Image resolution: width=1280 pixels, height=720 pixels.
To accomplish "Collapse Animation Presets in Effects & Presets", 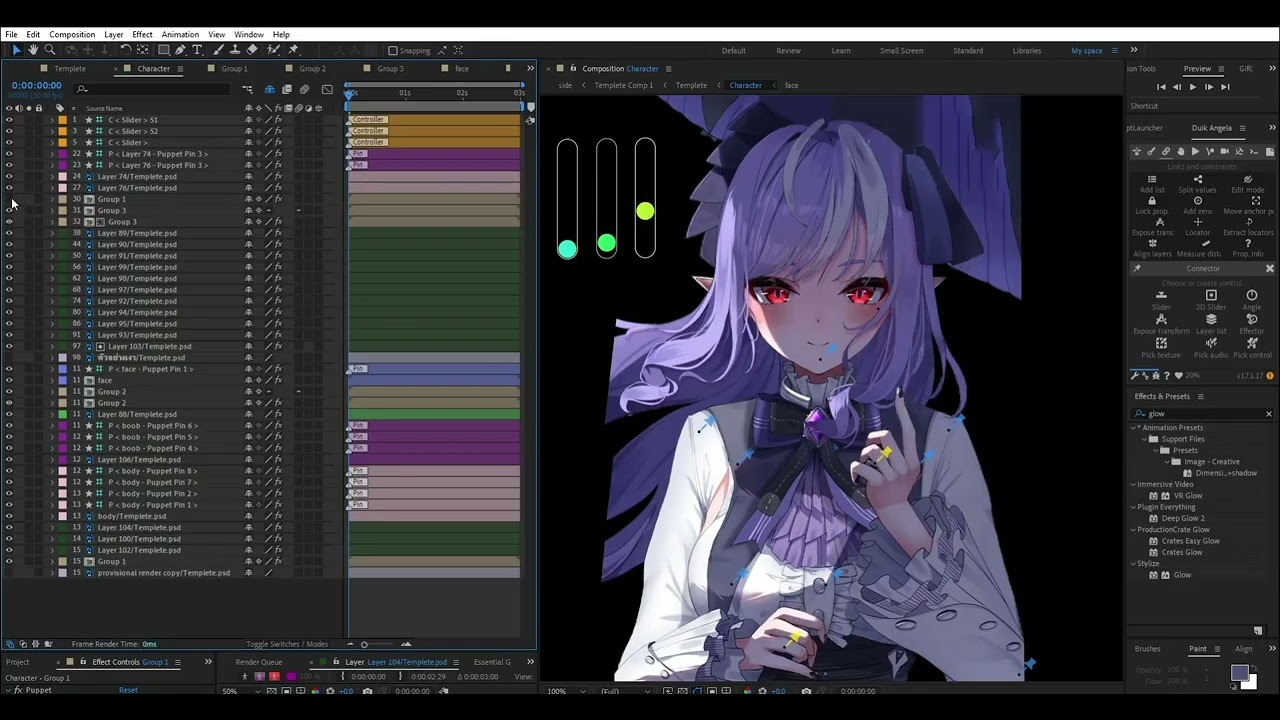I will 1135,428.
